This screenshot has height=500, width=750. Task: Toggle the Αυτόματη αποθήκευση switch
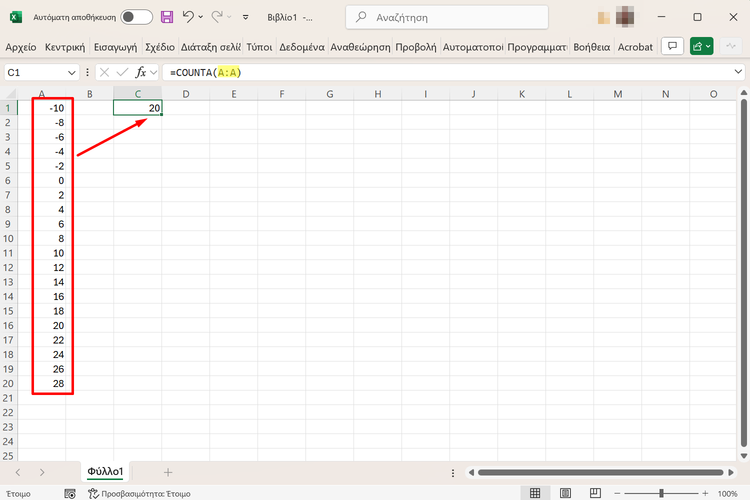click(x=137, y=17)
